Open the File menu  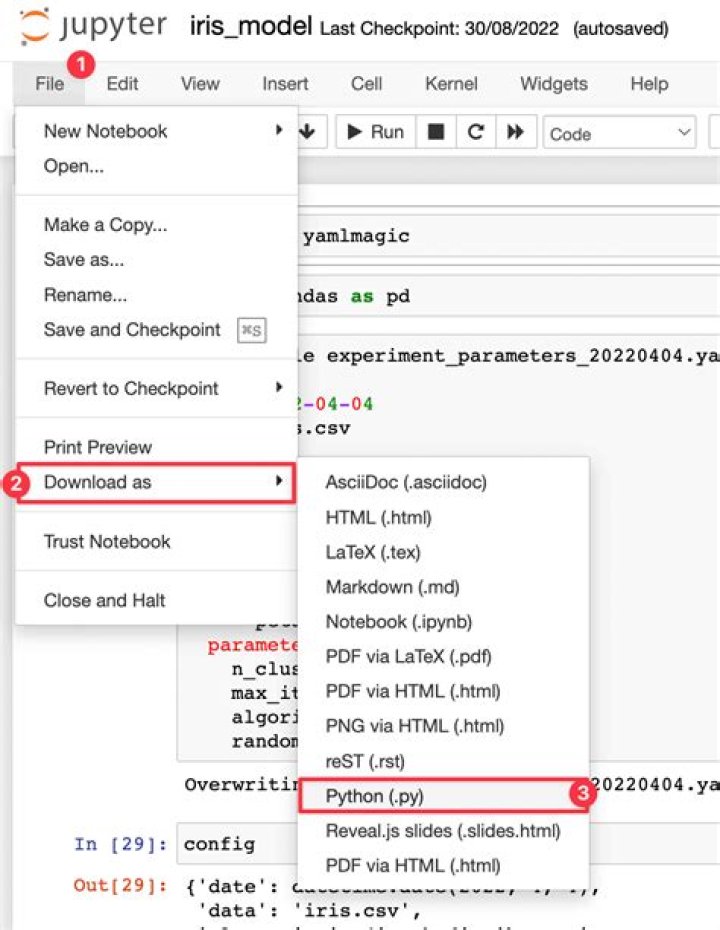(x=50, y=84)
